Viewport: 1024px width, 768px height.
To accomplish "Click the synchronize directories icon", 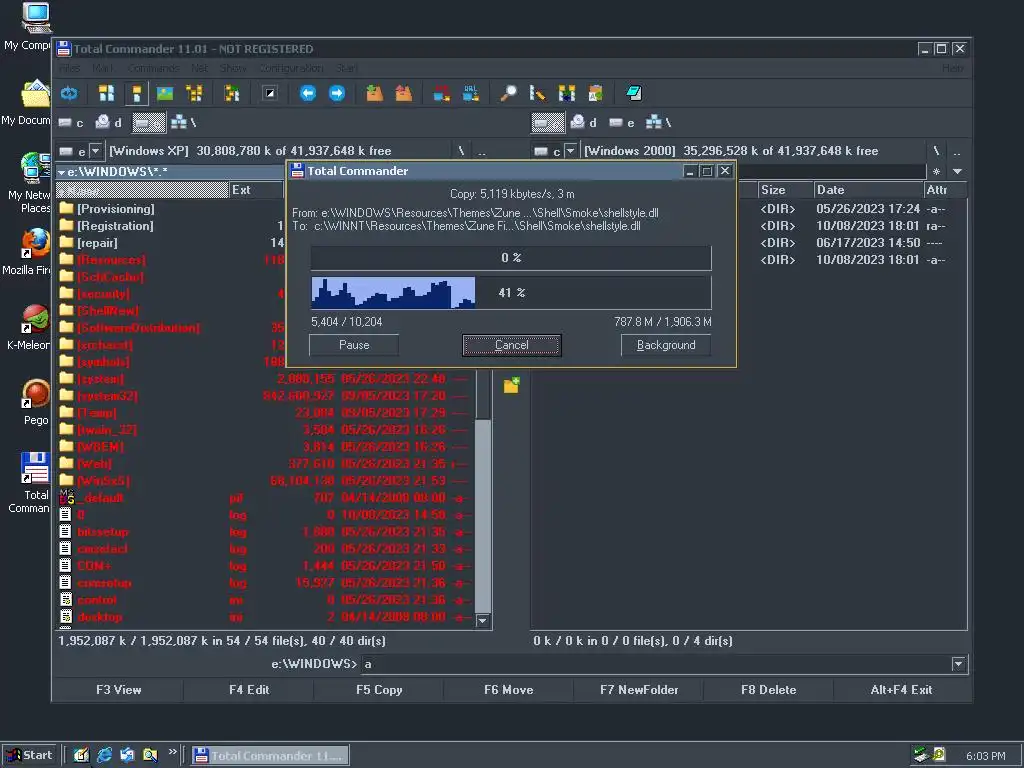I will (x=567, y=93).
